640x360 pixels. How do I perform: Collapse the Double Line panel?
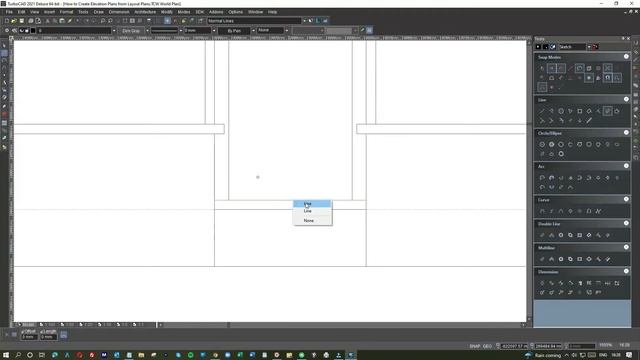coord(626,223)
